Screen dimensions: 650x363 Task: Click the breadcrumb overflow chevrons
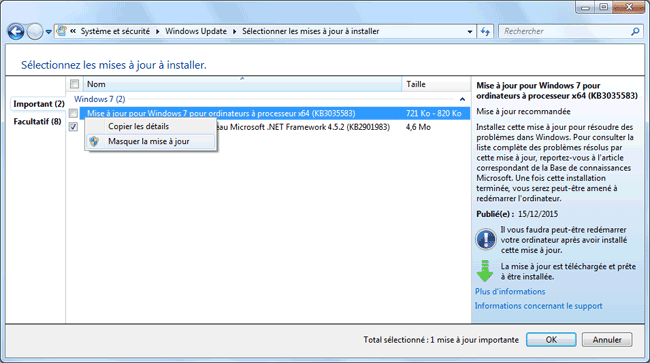click(73, 31)
